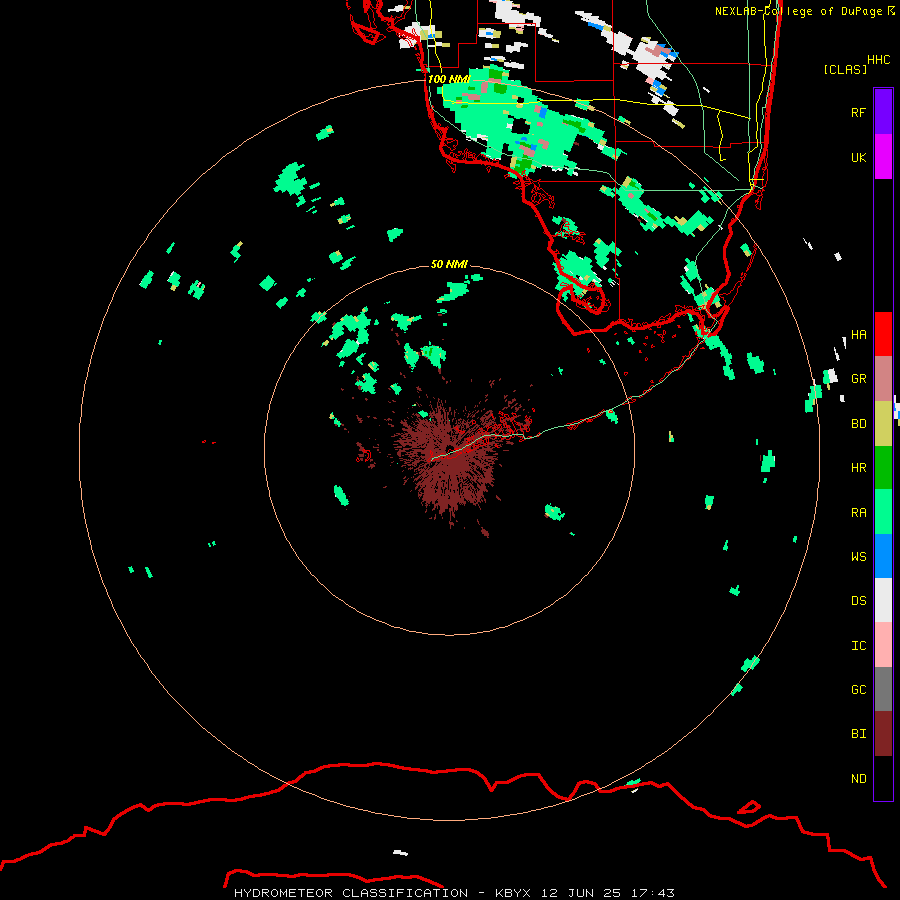Select the WS legend label
The width and height of the screenshot is (900, 900).
(x=858, y=557)
